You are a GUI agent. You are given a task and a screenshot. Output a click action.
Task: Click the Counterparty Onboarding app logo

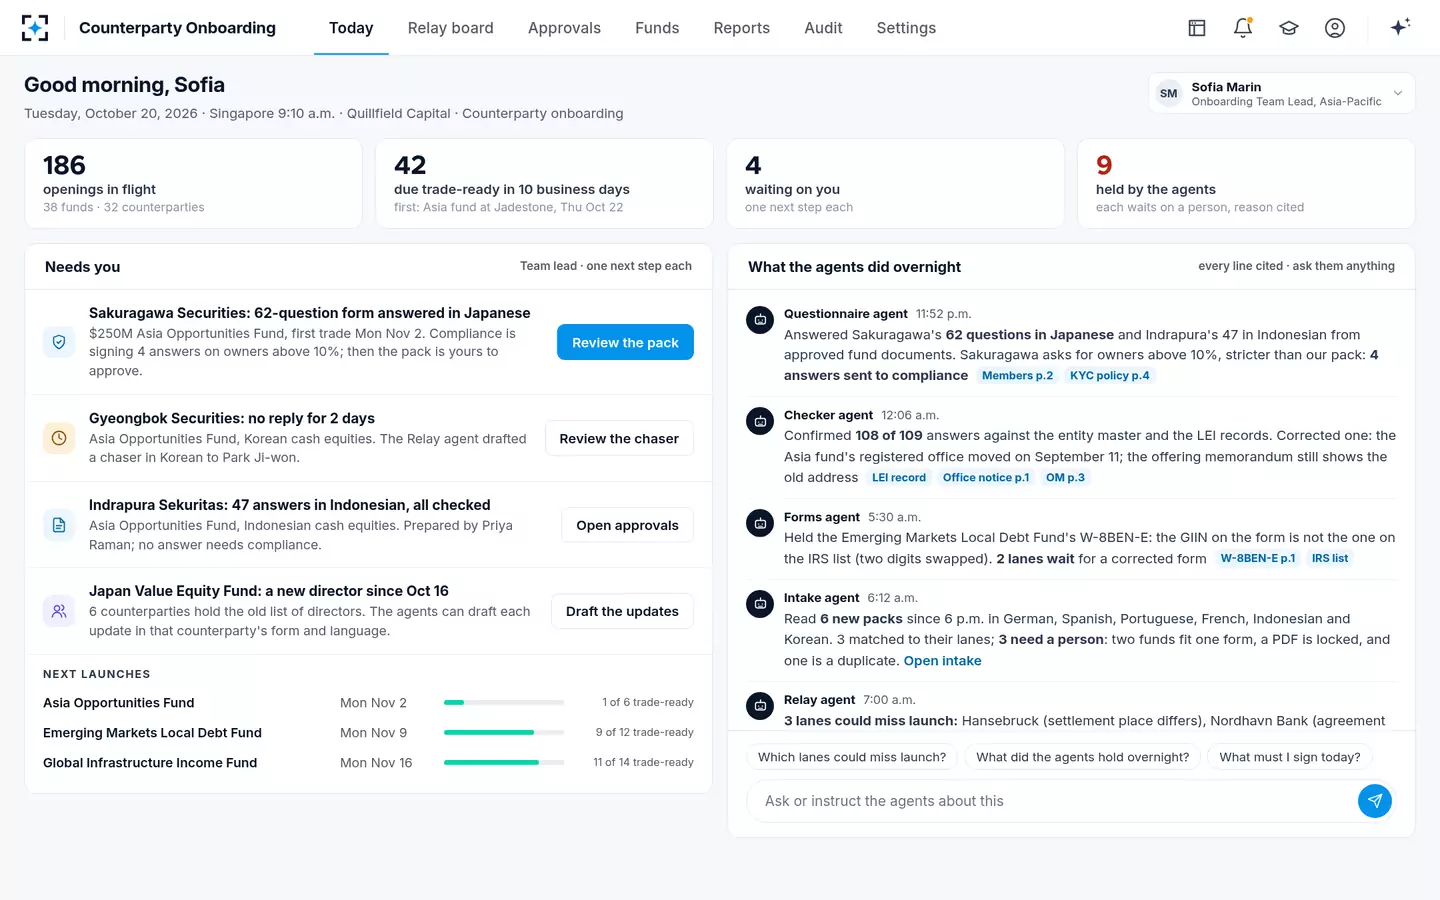(35, 28)
